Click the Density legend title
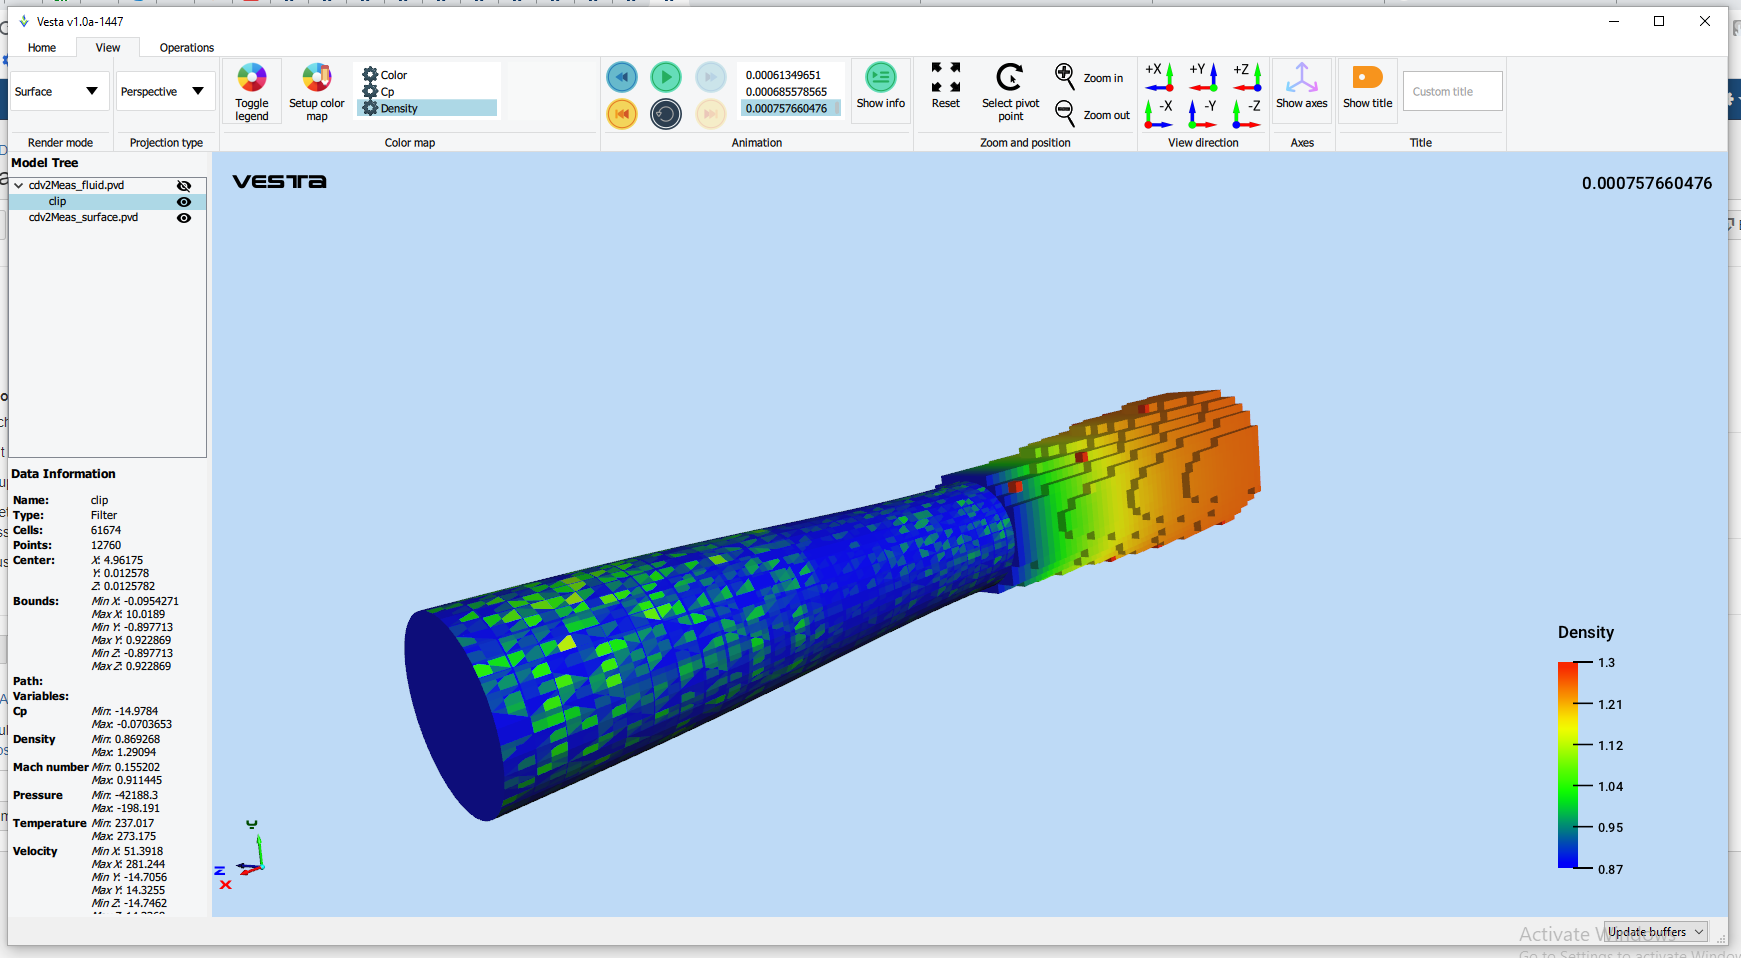Image resolution: width=1741 pixels, height=958 pixels. 1585,632
